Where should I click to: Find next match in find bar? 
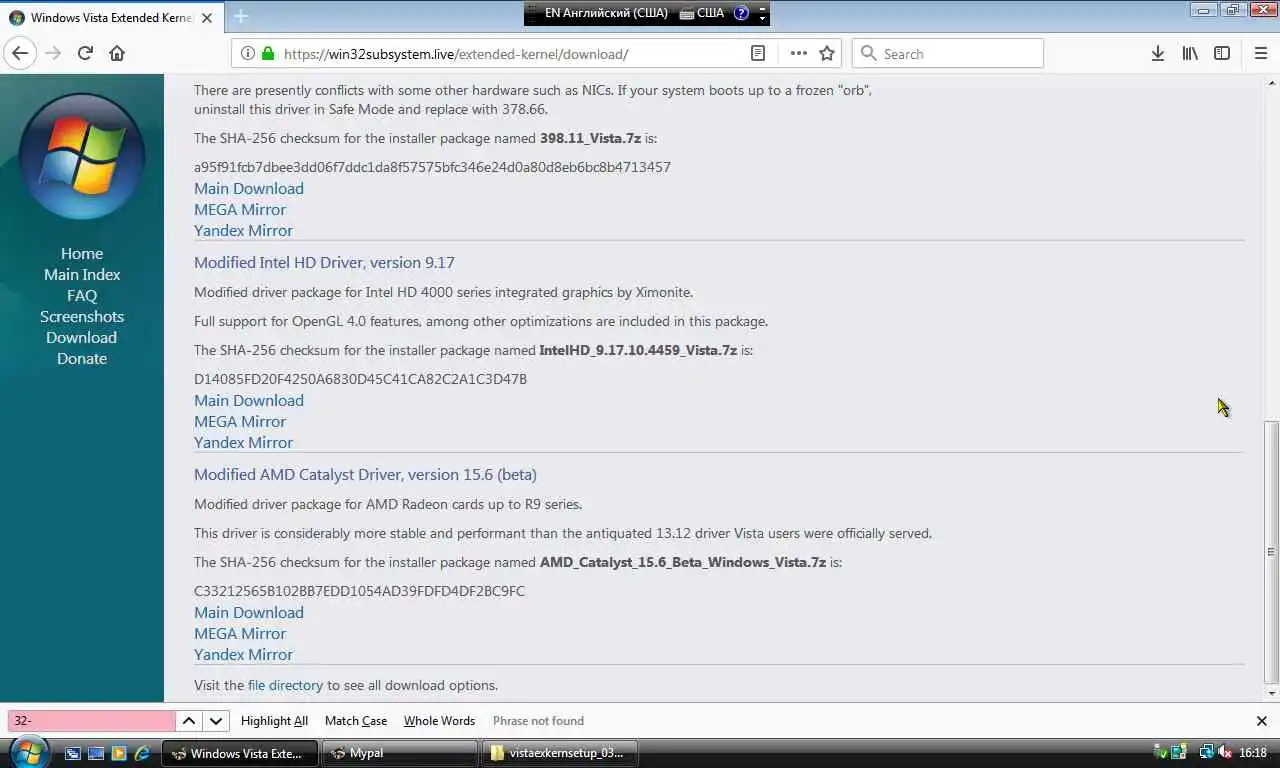[x=216, y=721]
